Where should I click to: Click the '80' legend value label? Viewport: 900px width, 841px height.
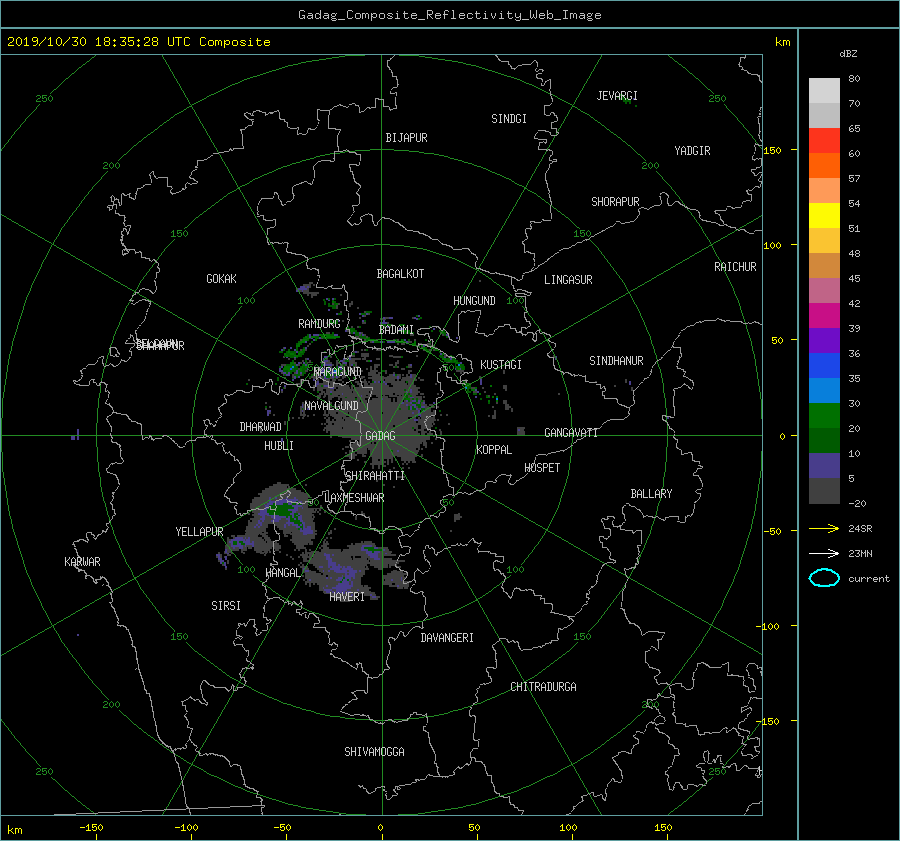(x=854, y=78)
